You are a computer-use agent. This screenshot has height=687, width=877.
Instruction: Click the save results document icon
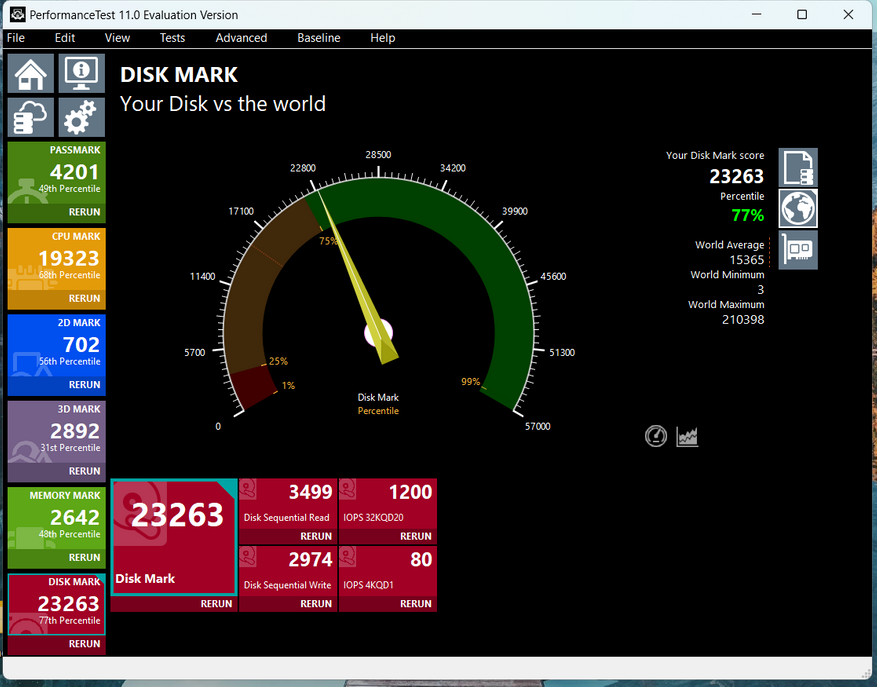pyautogui.click(x=798, y=167)
